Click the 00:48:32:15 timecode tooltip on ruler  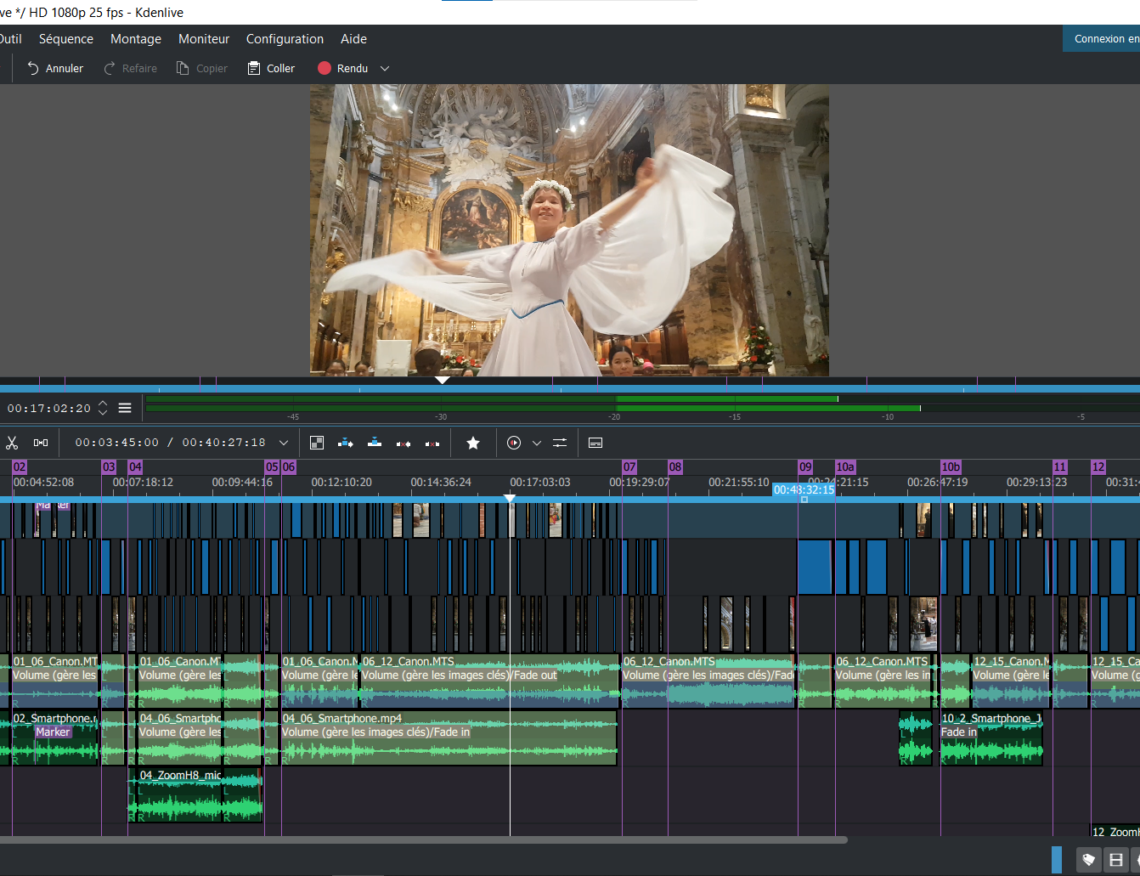tap(803, 490)
